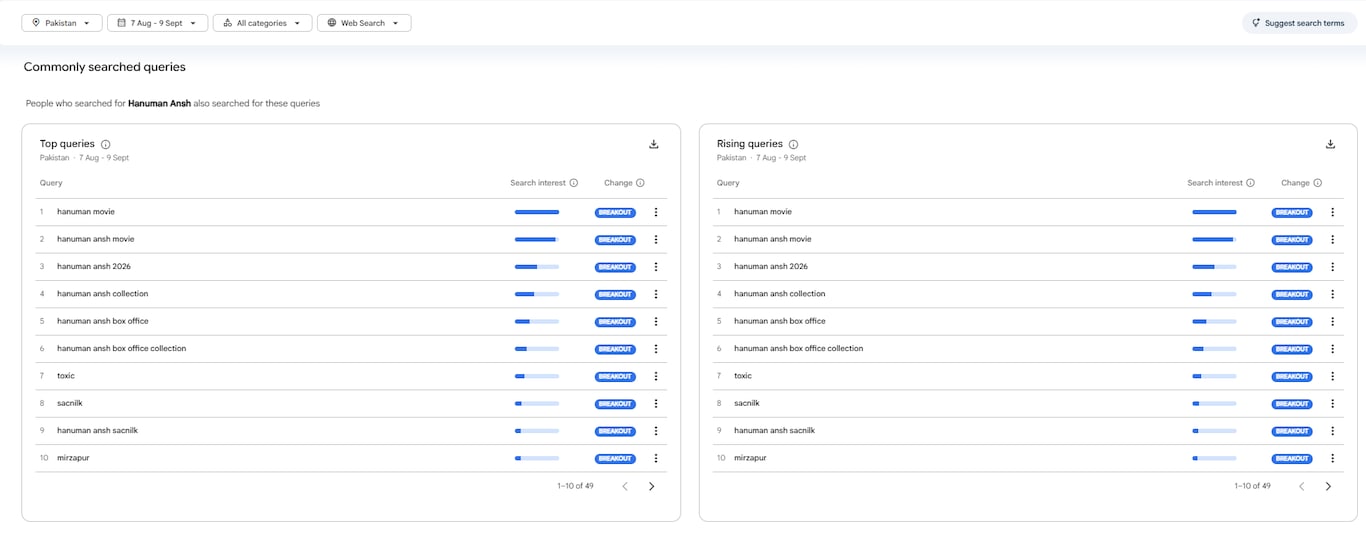The image size is (1366, 544).
Task: Click search interest bar for toxic in Top queries
Action: [537, 377]
